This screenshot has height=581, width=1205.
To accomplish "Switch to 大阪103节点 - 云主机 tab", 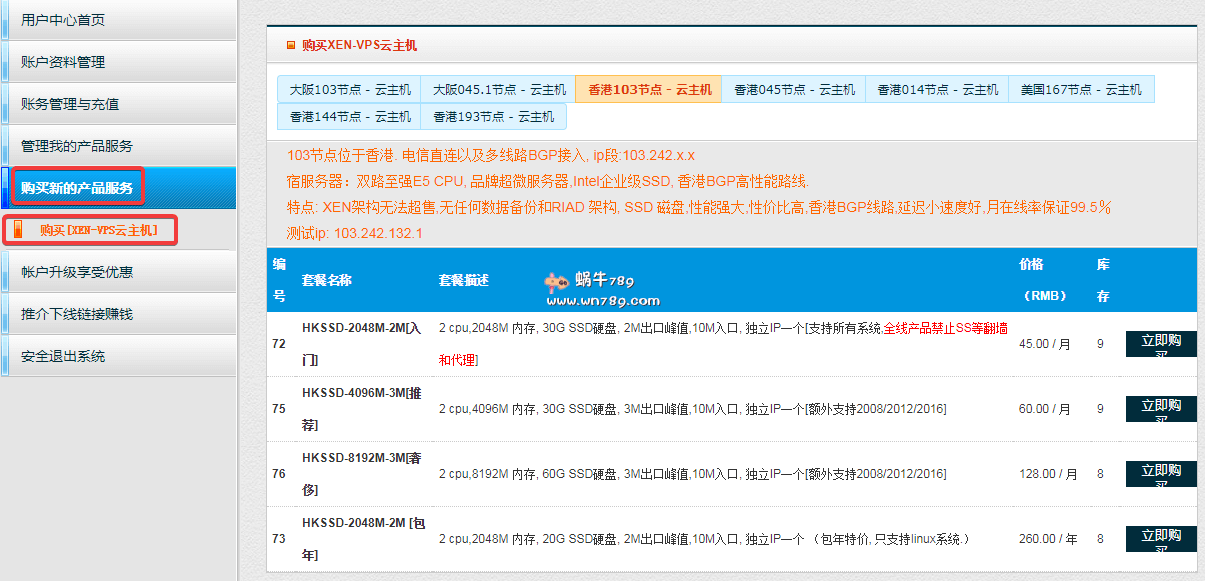I will 350,89.
